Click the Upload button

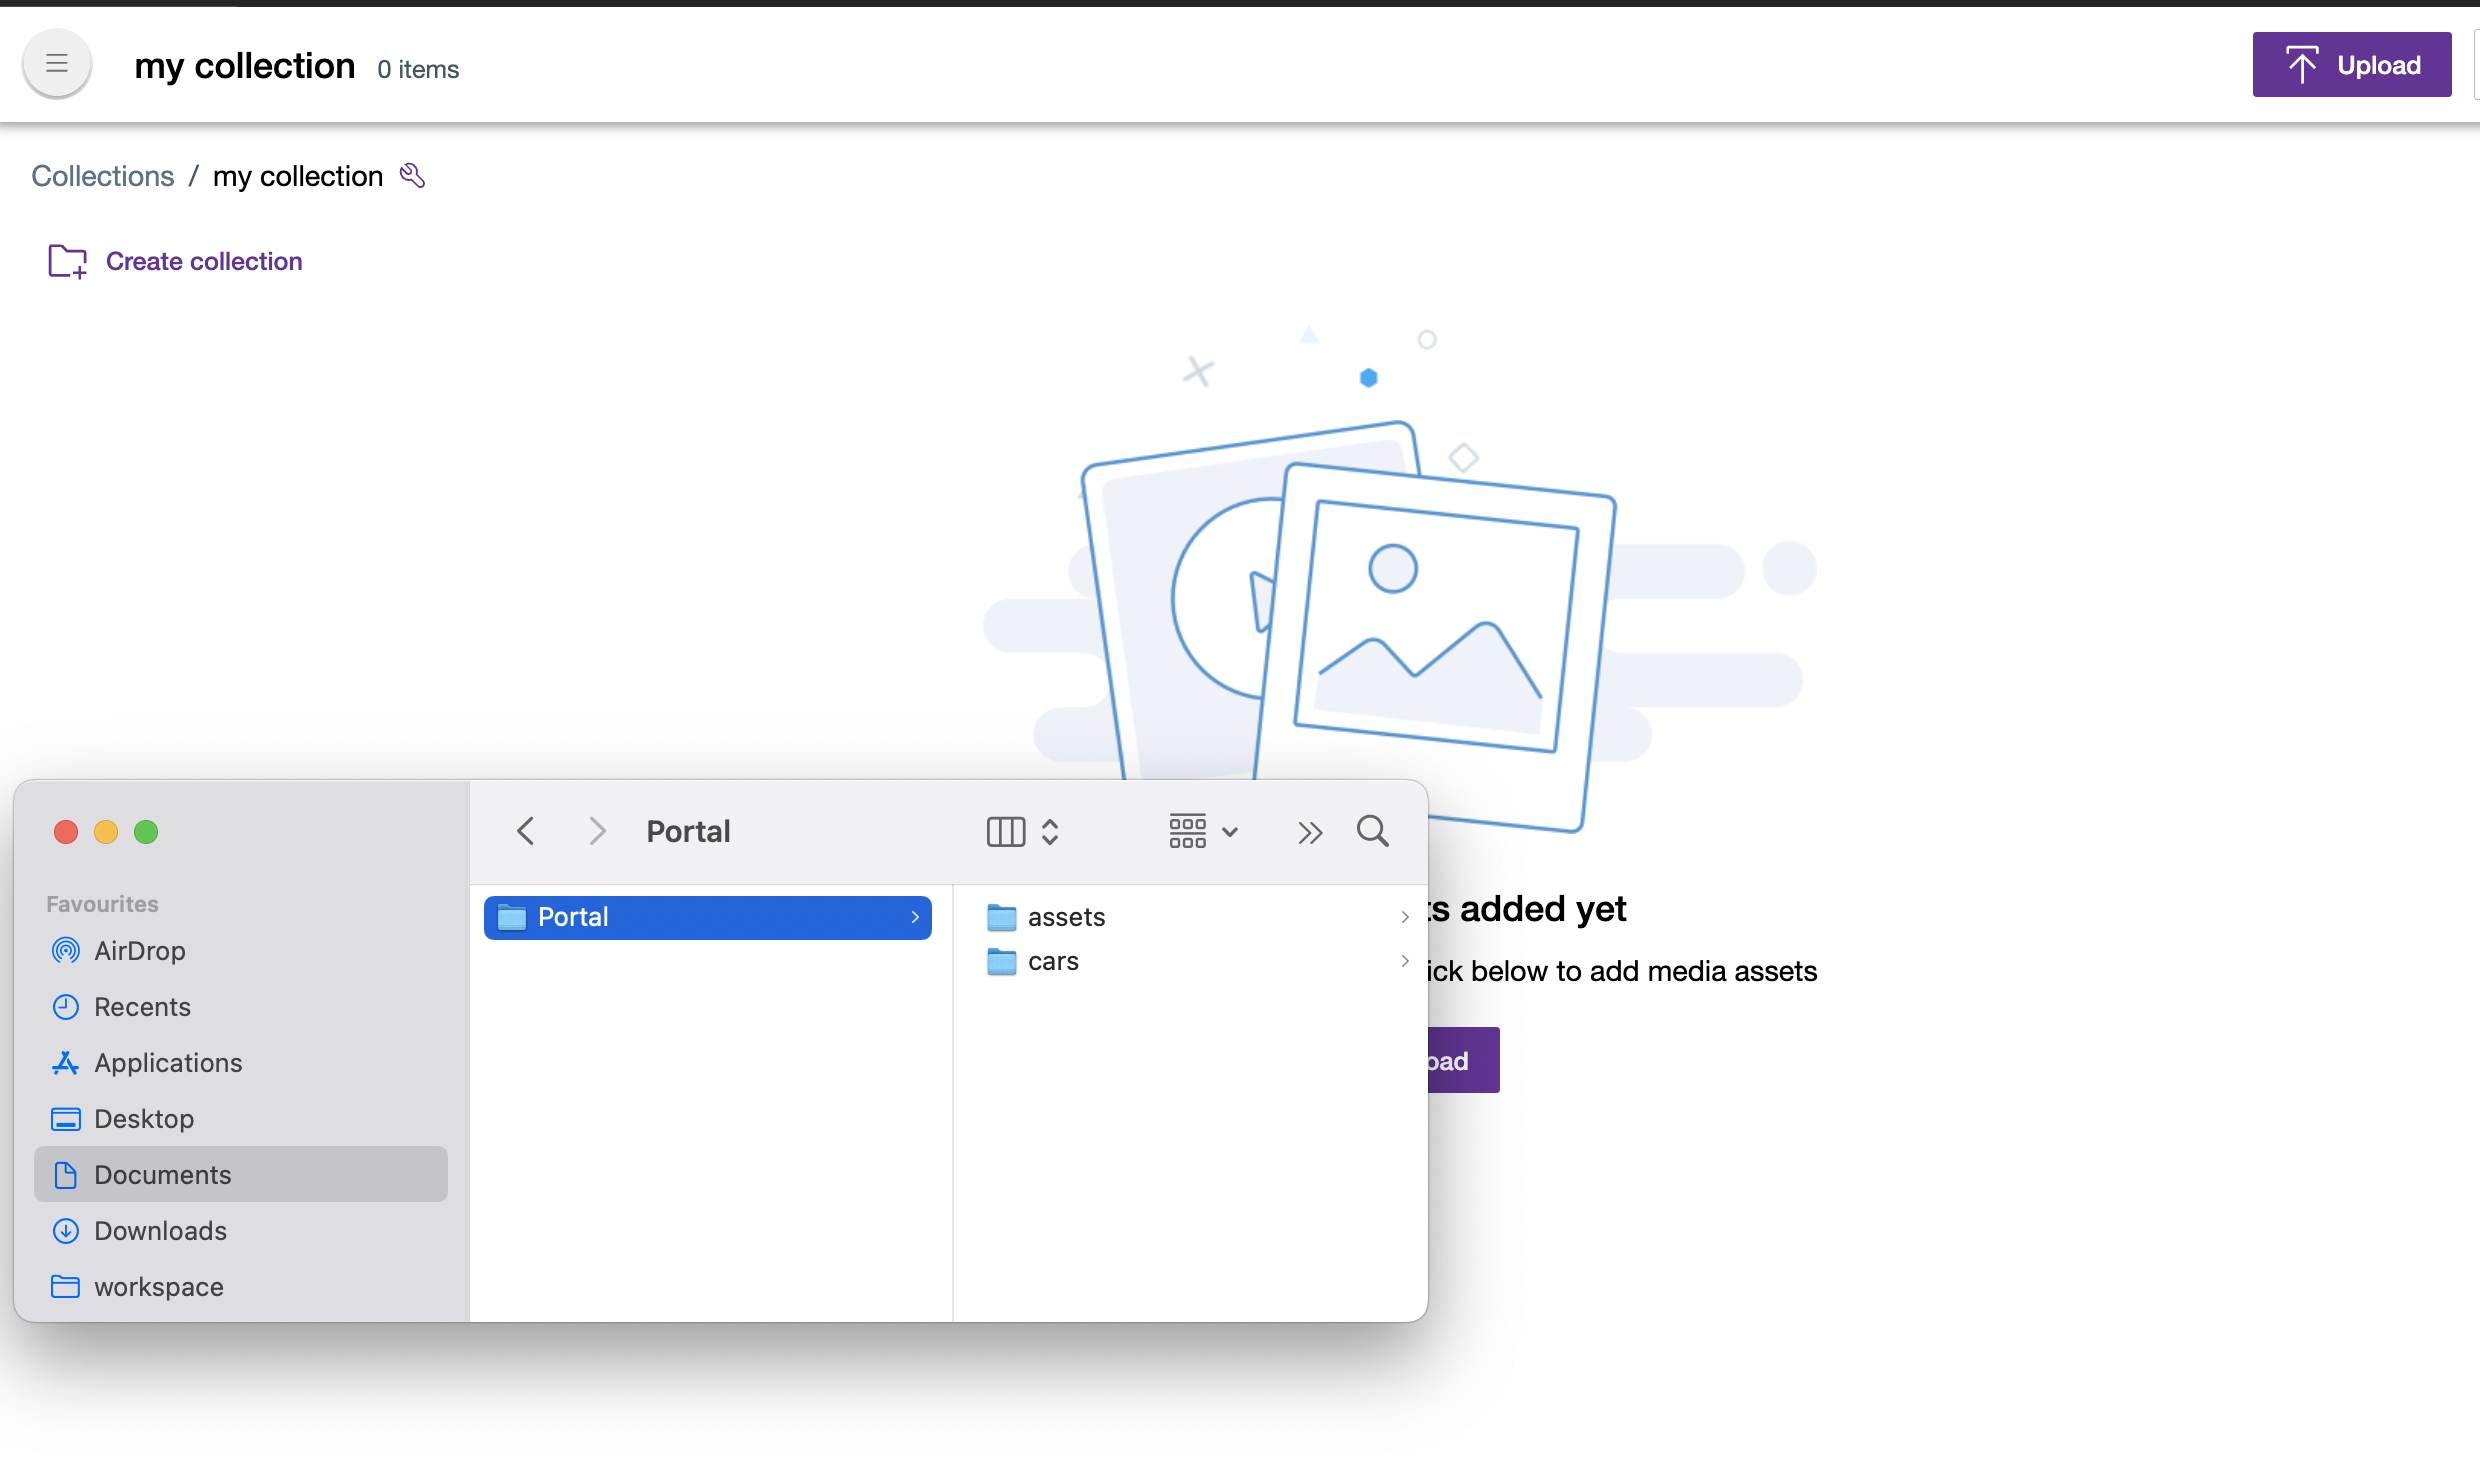pyautogui.click(x=2351, y=63)
